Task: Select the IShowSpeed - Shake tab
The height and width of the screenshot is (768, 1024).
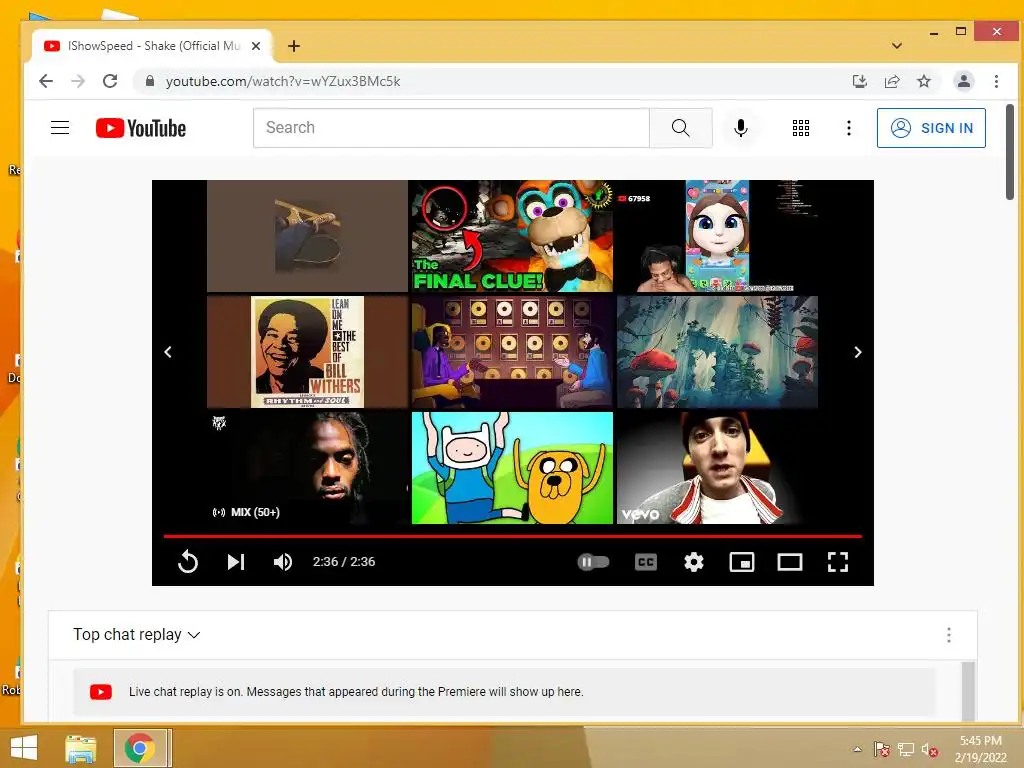Action: pos(152,46)
